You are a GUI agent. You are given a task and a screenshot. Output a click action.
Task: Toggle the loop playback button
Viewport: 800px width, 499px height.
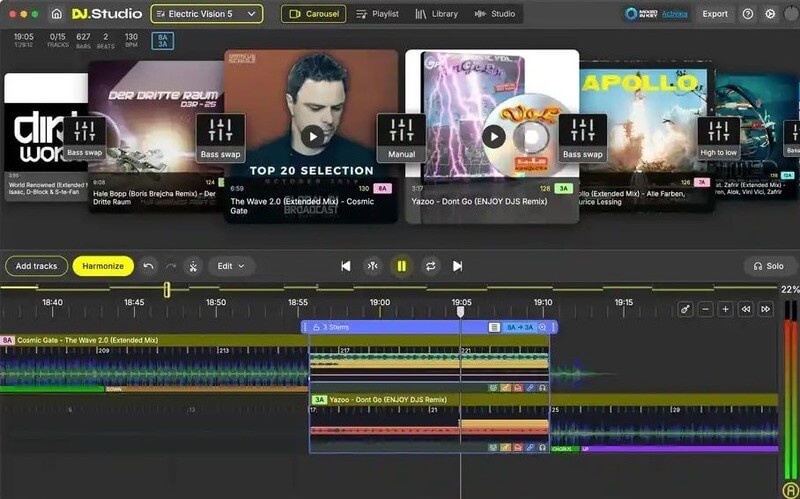(430, 266)
